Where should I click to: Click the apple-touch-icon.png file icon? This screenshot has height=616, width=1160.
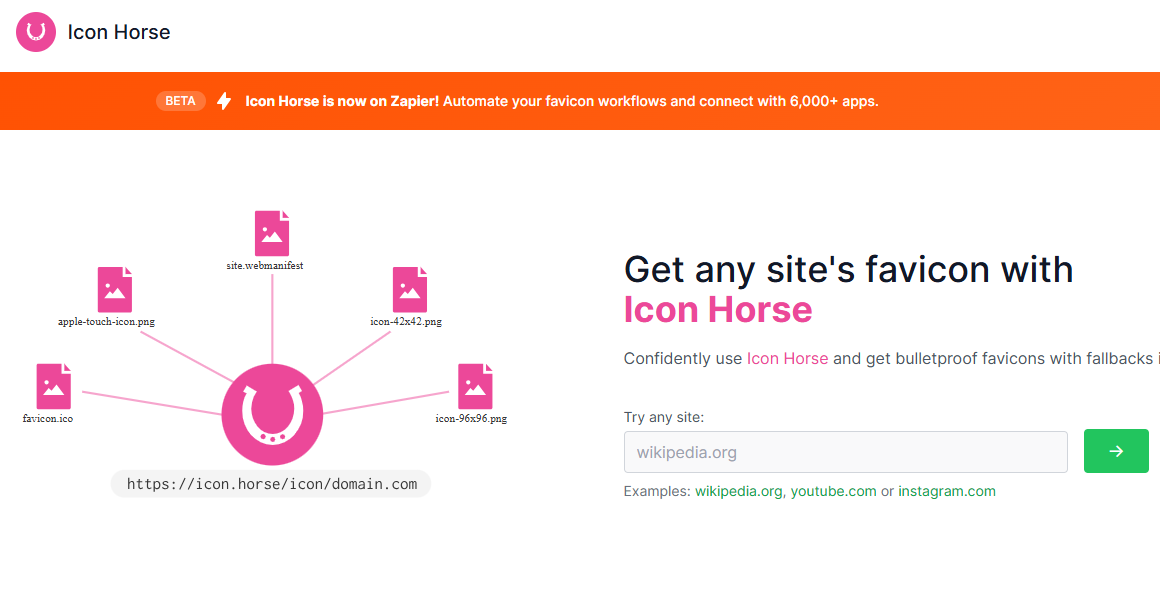coord(115,289)
